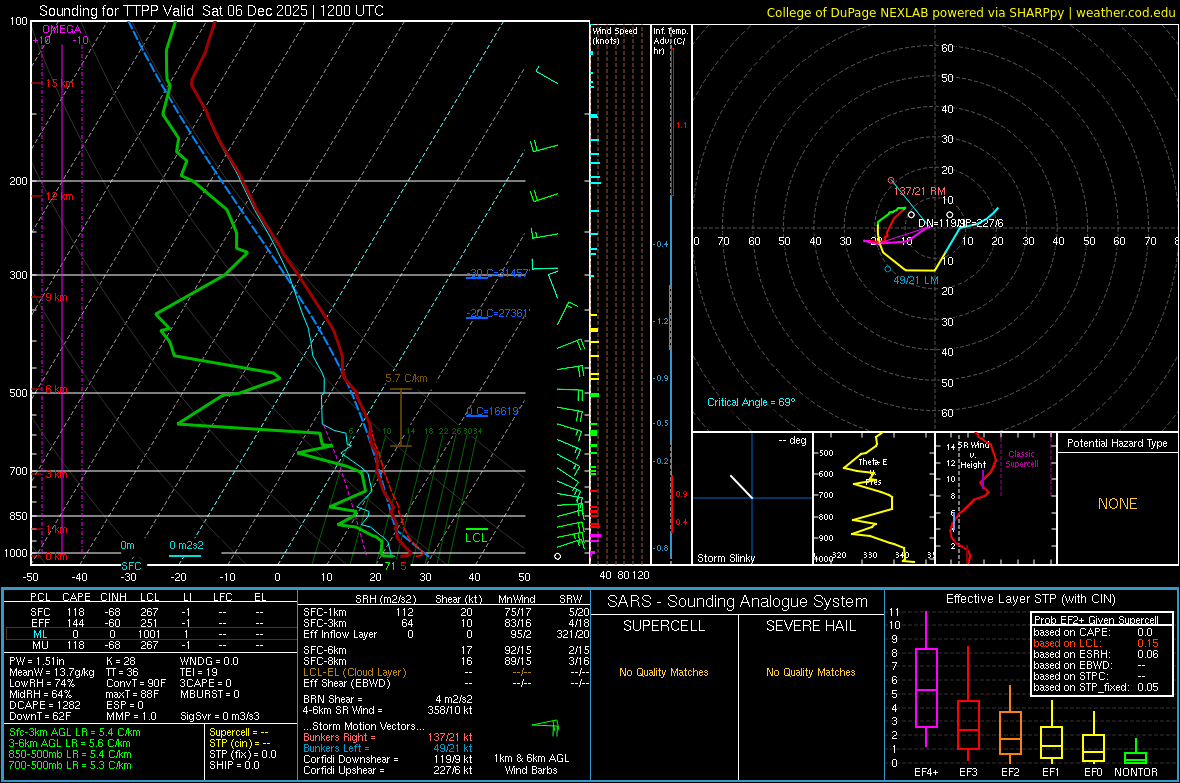Click the red 'based on LCL:' row
The image size is (1180, 783).
pos(1096,643)
